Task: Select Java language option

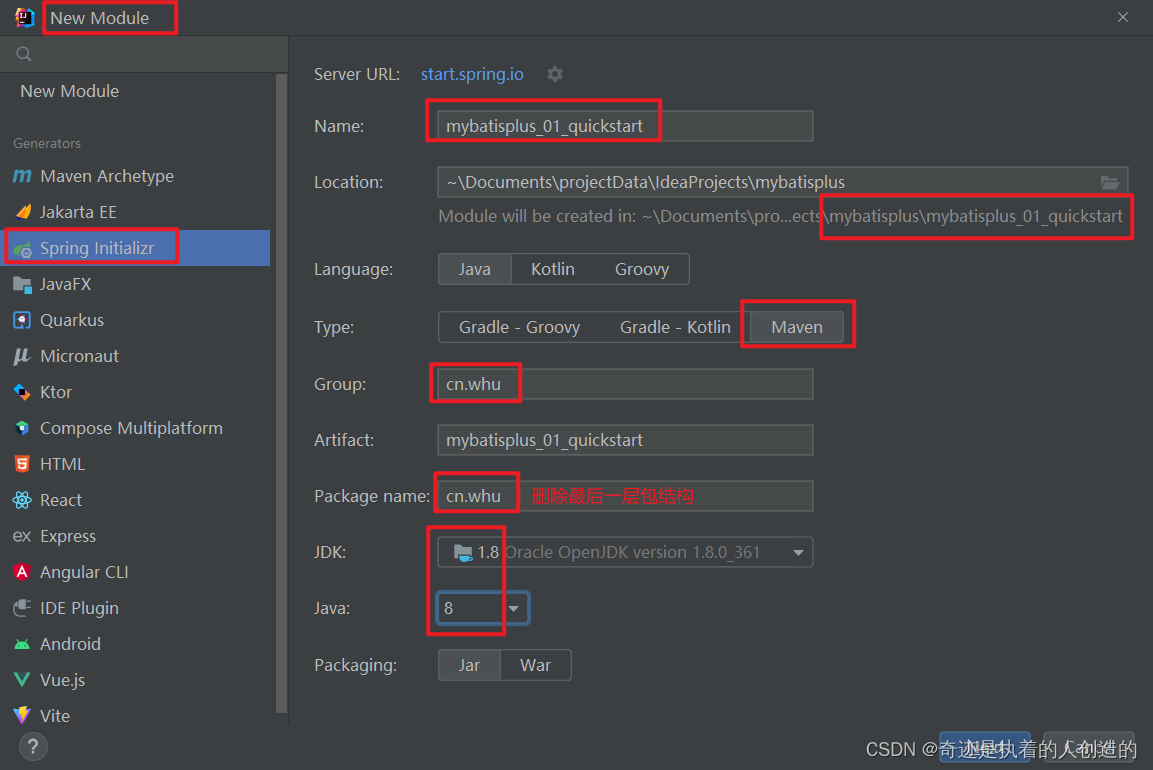Action: pos(474,269)
